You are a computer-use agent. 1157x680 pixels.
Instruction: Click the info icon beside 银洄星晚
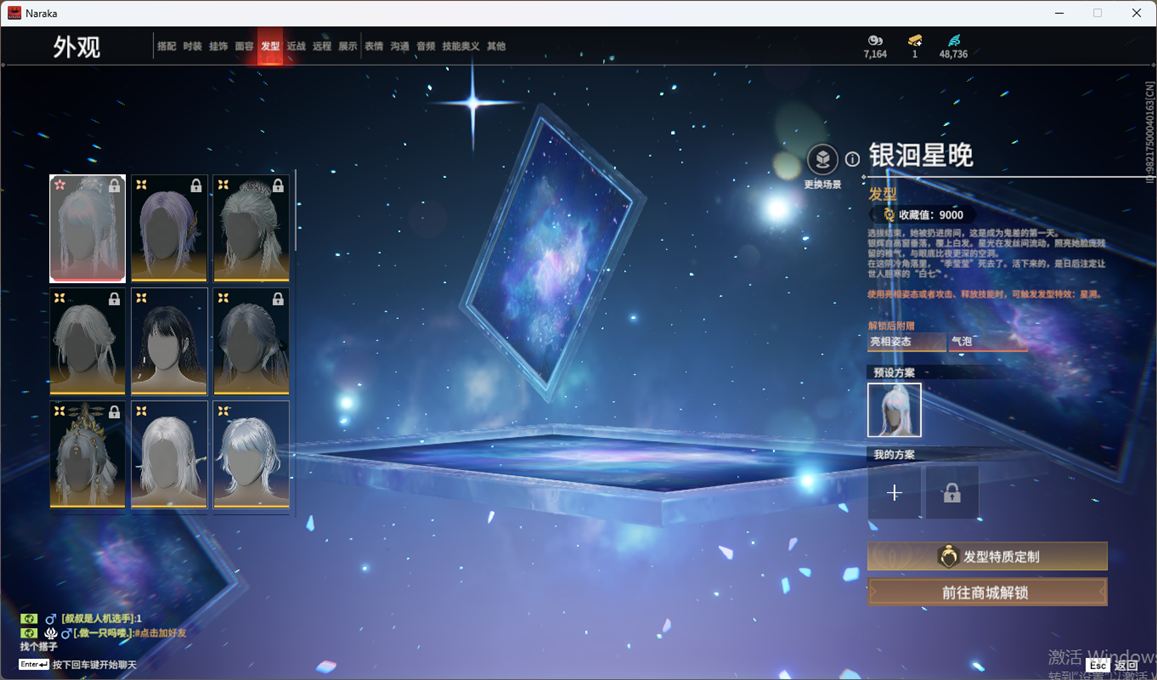point(852,159)
